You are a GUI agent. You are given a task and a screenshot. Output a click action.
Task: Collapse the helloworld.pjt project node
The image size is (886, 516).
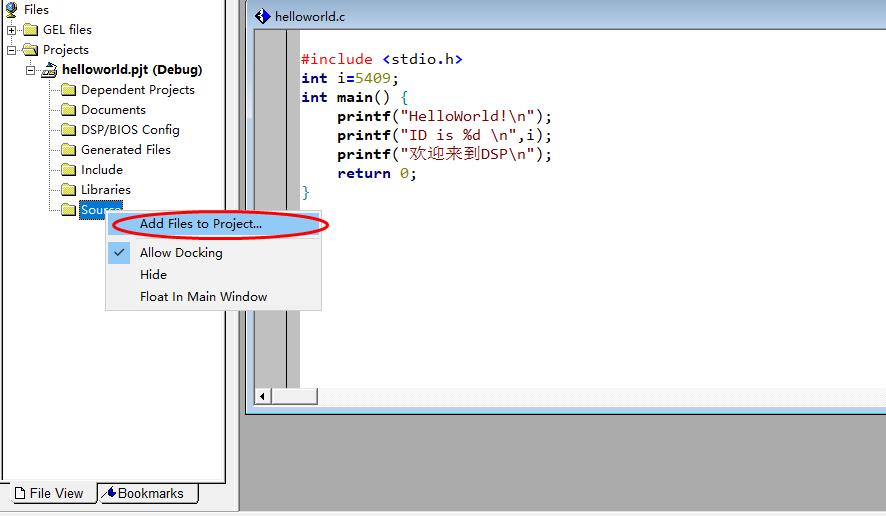coord(31,70)
